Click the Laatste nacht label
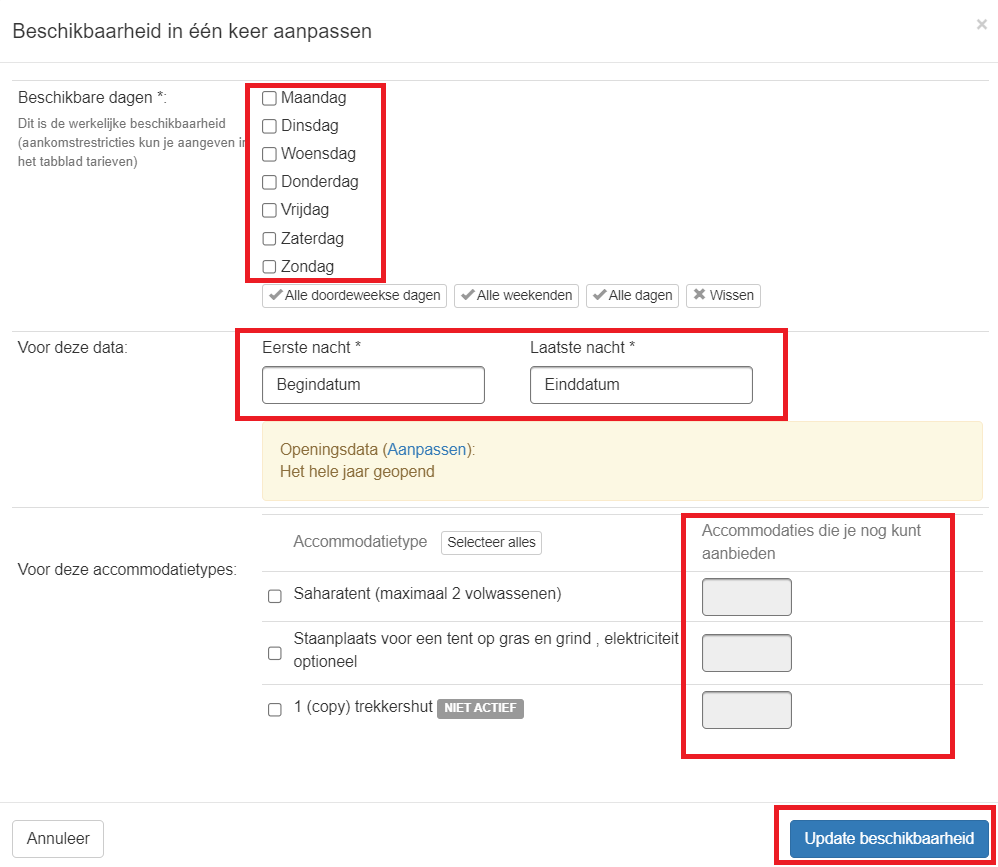The height and width of the screenshot is (867, 998). click(582, 348)
